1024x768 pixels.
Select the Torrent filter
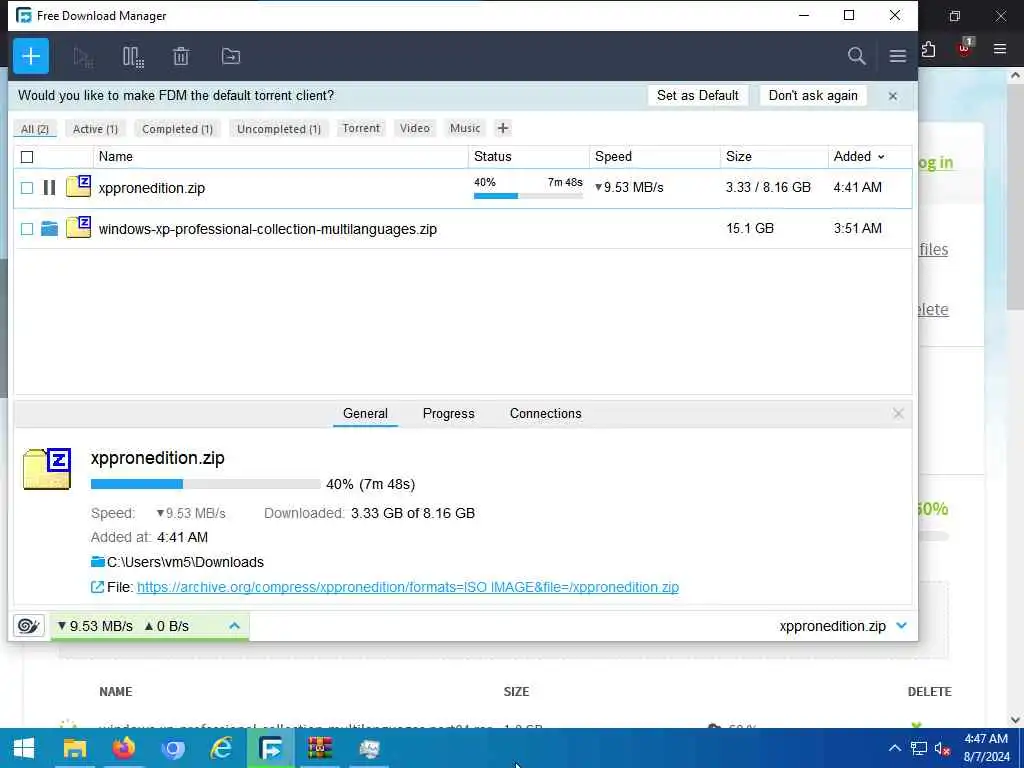tap(361, 128)
